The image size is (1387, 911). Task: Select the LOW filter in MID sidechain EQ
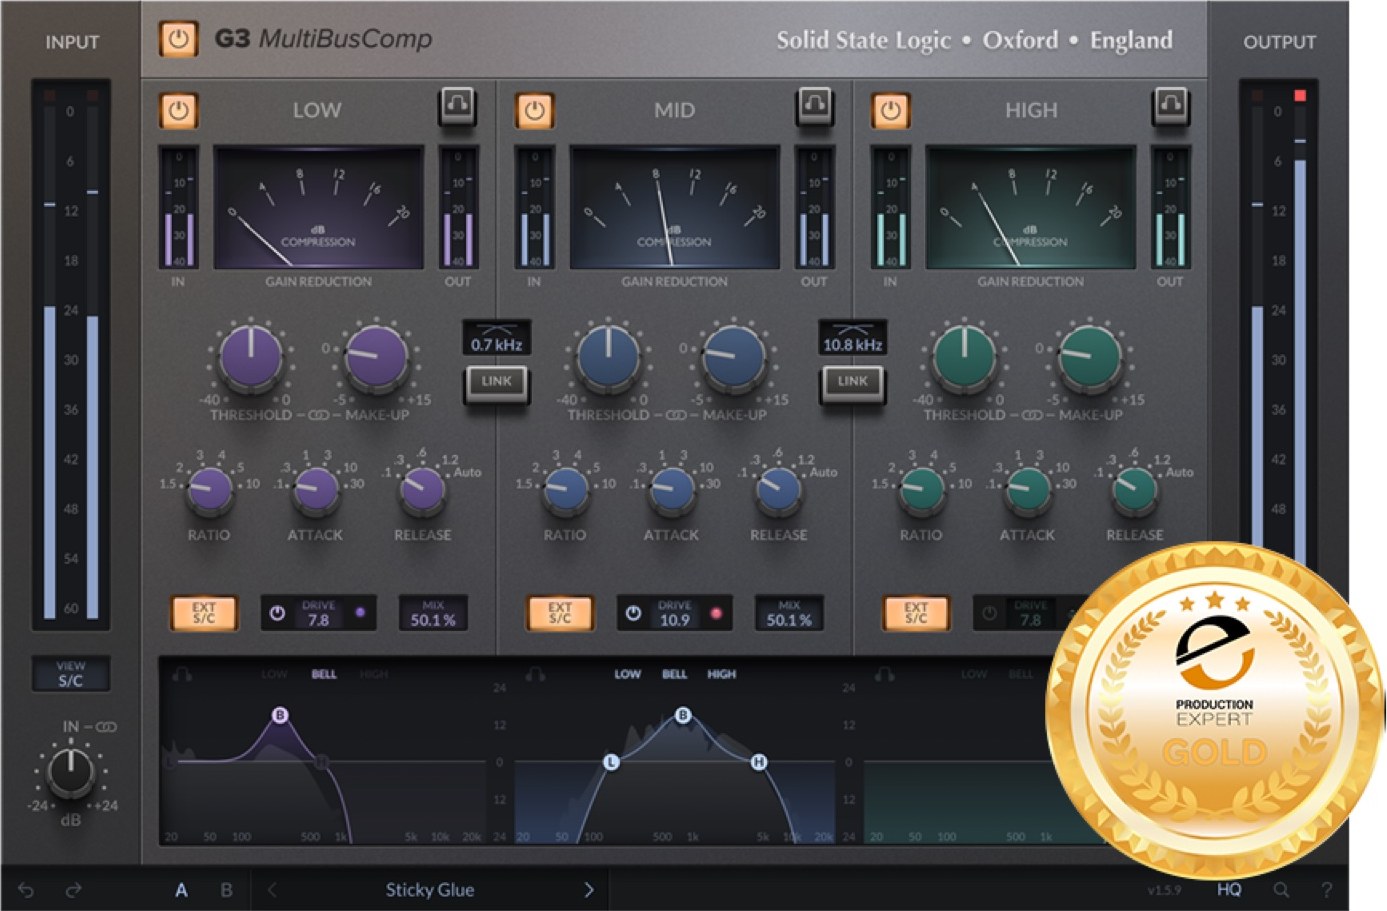tap(627, 674)
